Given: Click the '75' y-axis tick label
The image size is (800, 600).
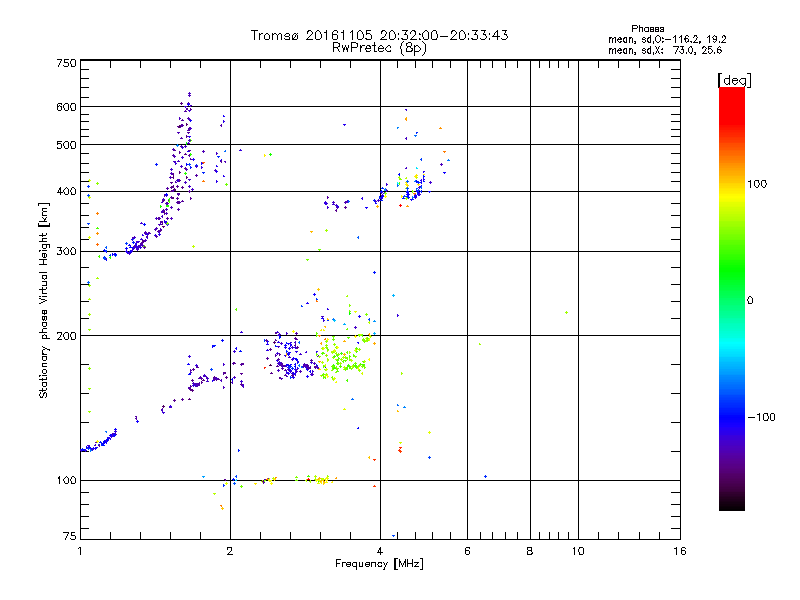Looking at the screenshot, I should point(70,536).
